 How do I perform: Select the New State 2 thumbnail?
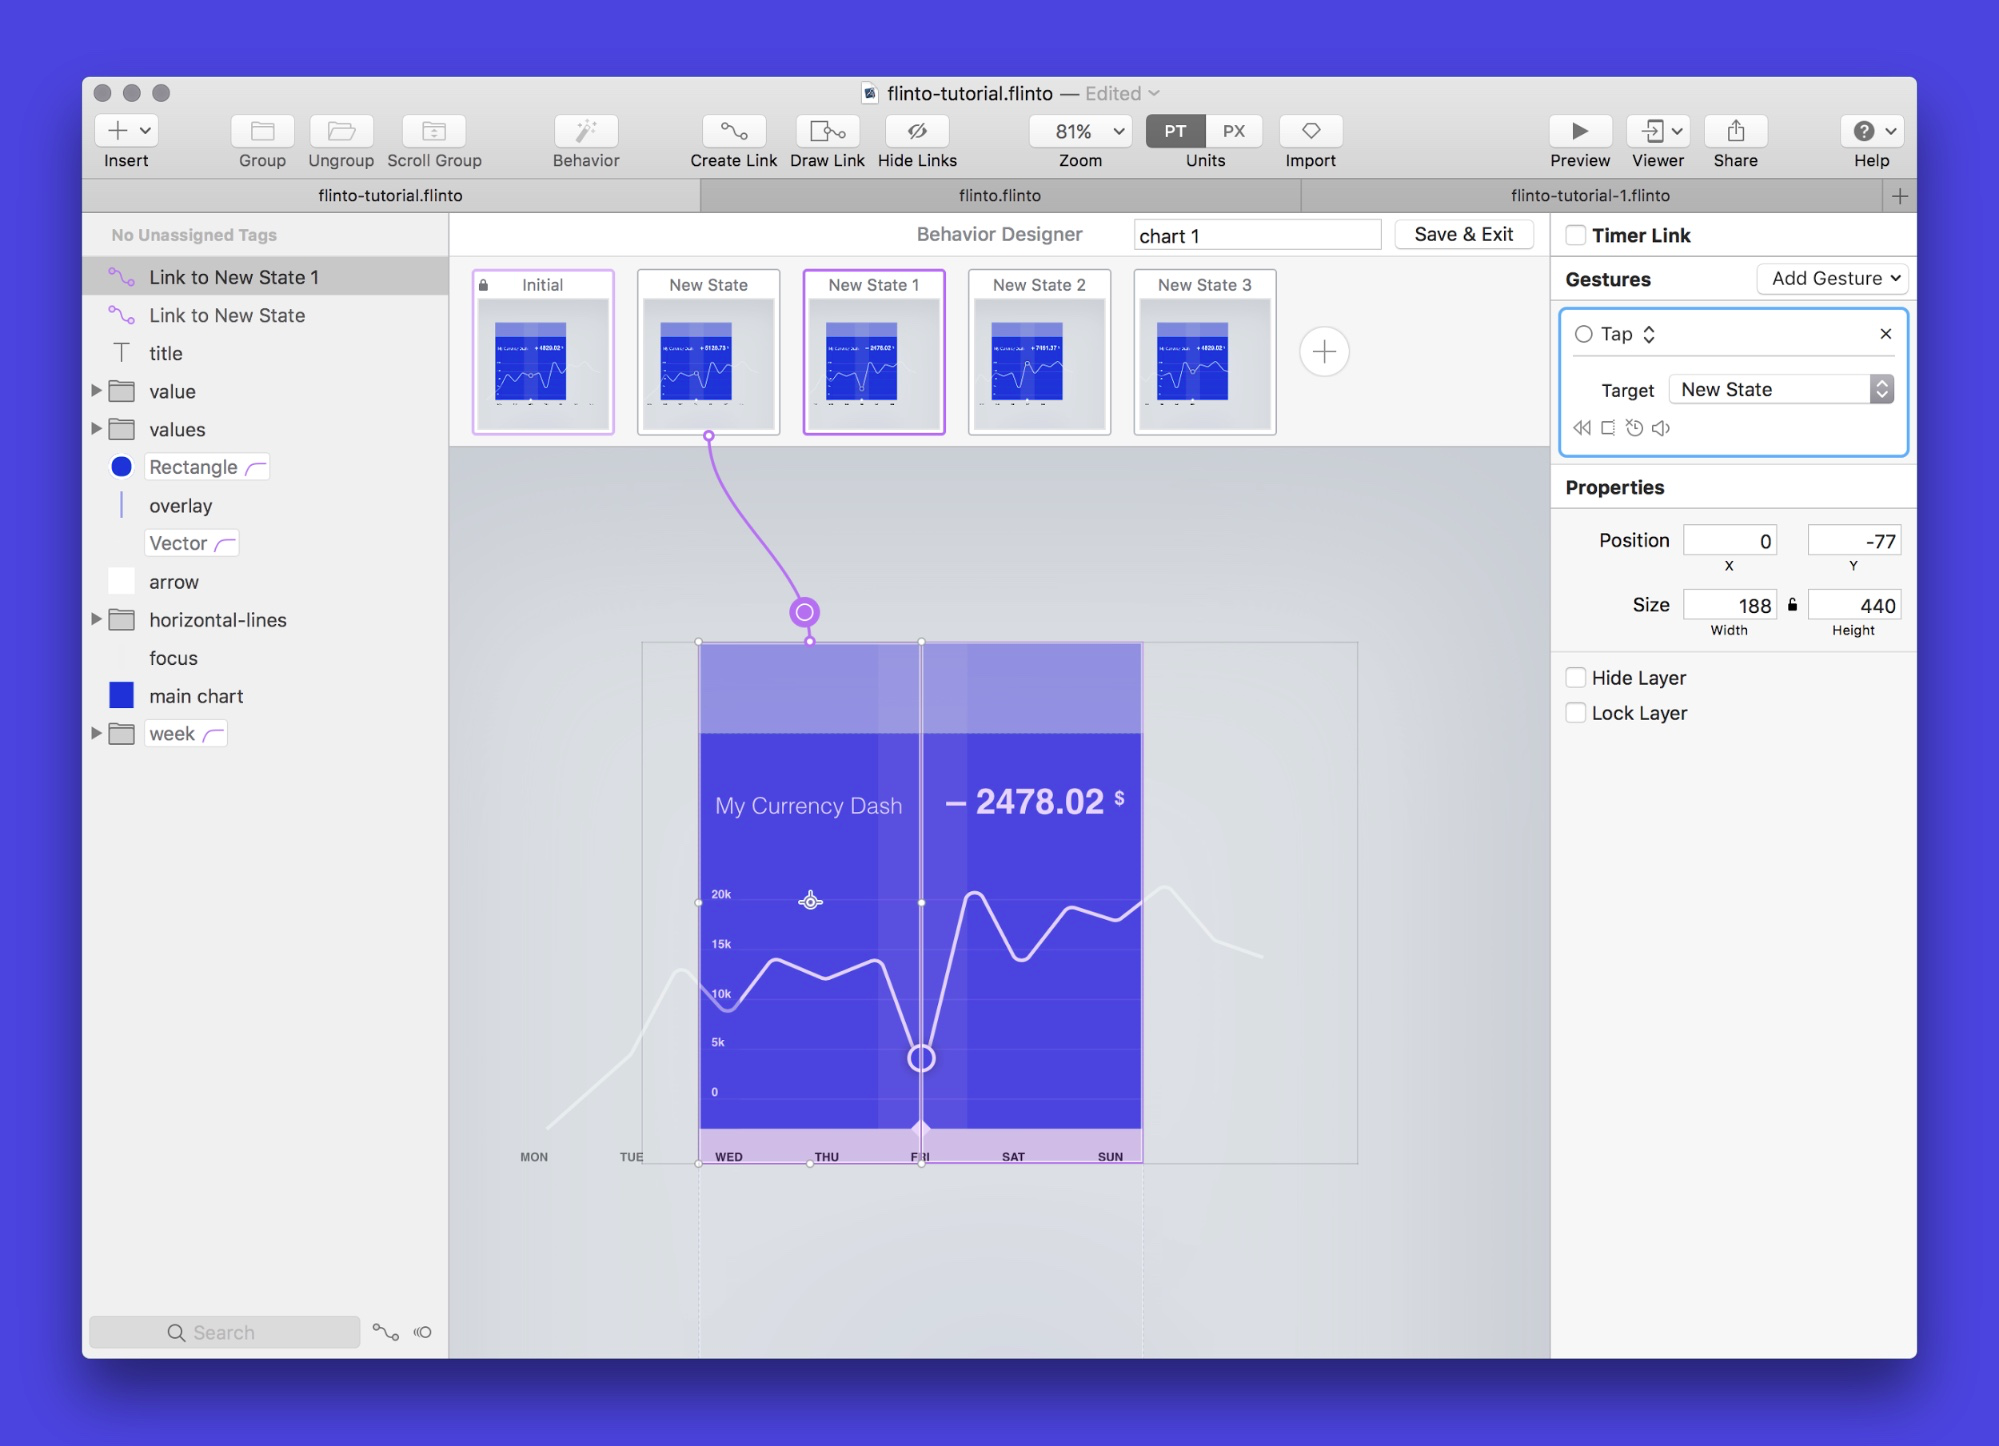pos(1039,352)
